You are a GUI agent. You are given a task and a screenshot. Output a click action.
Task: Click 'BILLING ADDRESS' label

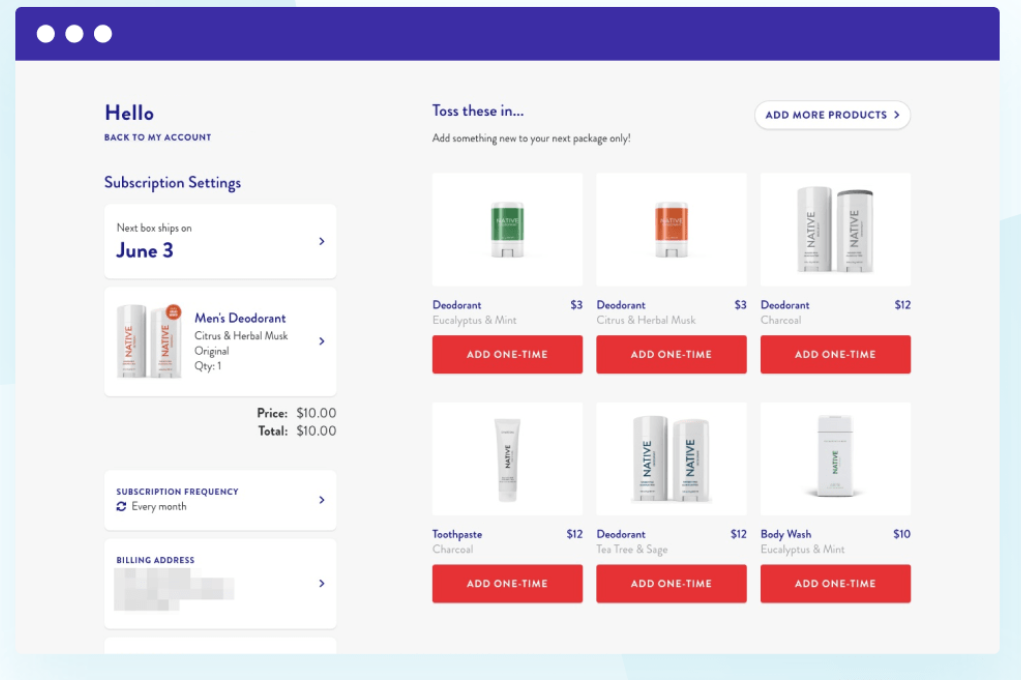point(156,560)
